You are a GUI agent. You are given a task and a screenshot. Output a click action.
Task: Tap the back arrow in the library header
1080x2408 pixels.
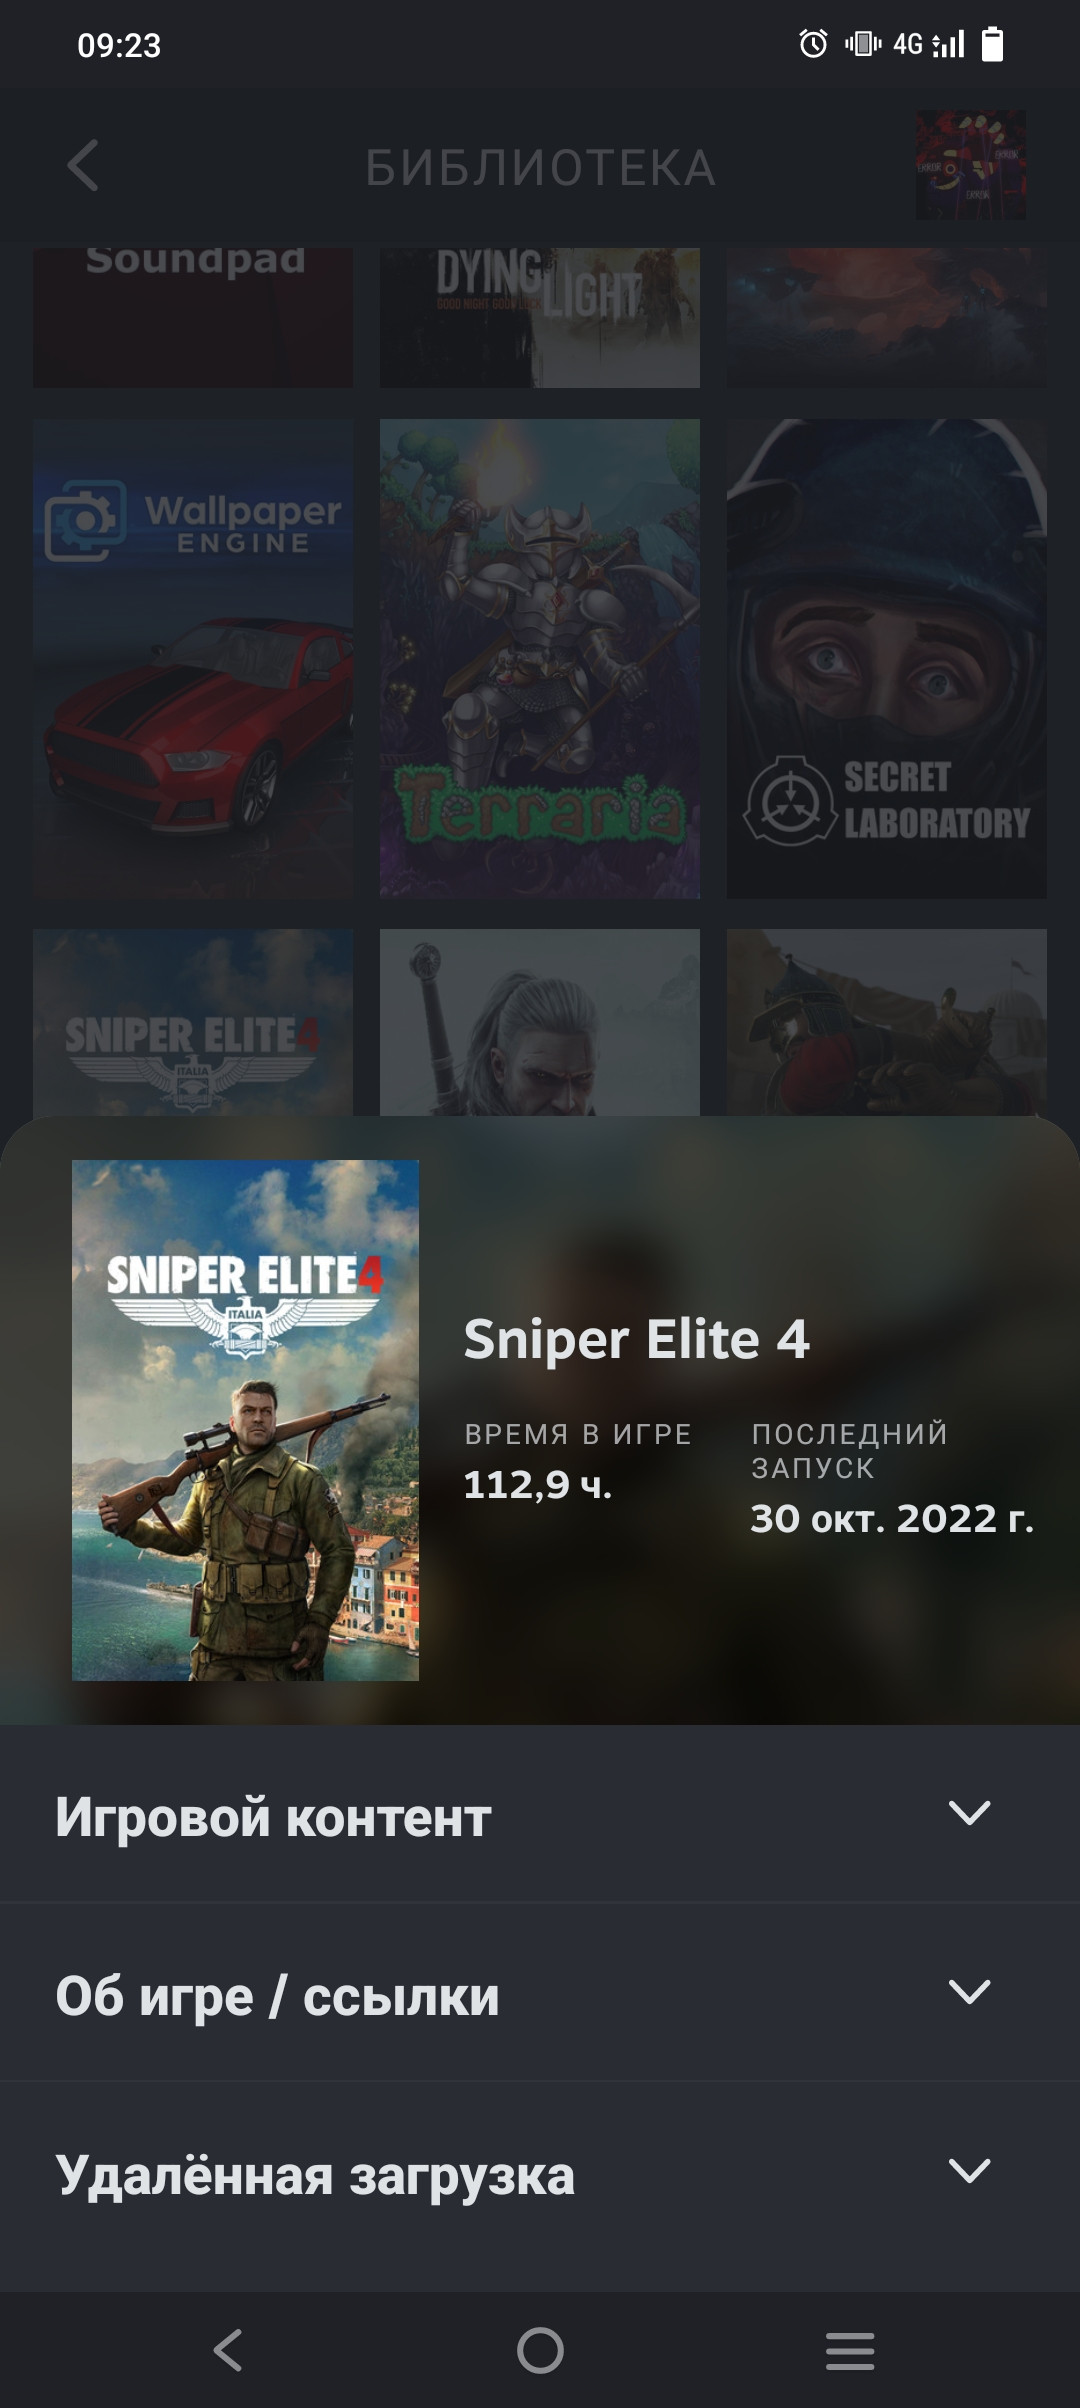83,165
